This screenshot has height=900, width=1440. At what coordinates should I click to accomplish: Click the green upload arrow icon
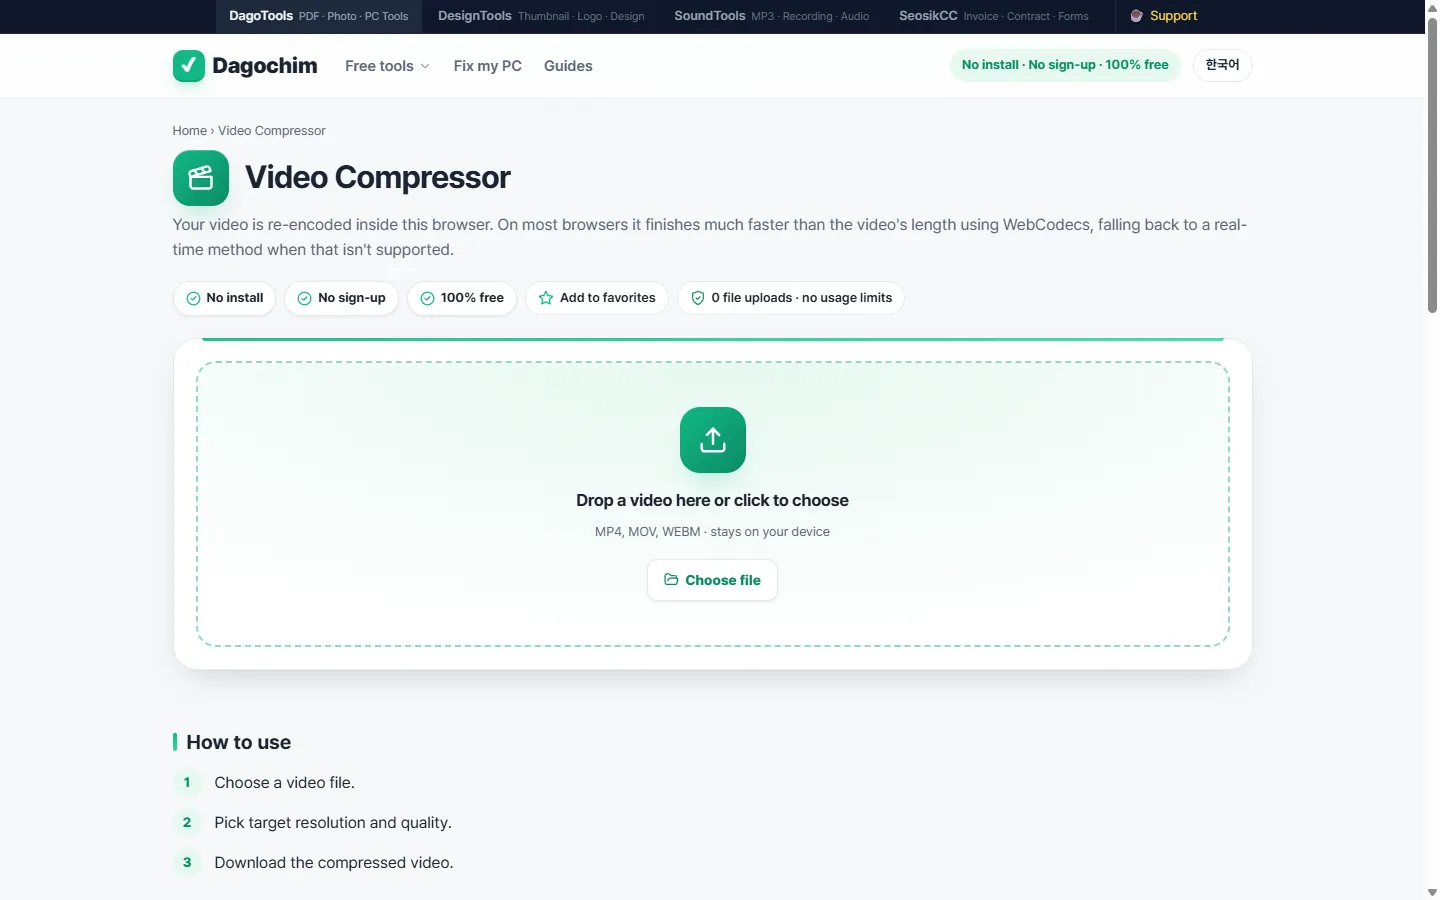(x=713, y=440)
